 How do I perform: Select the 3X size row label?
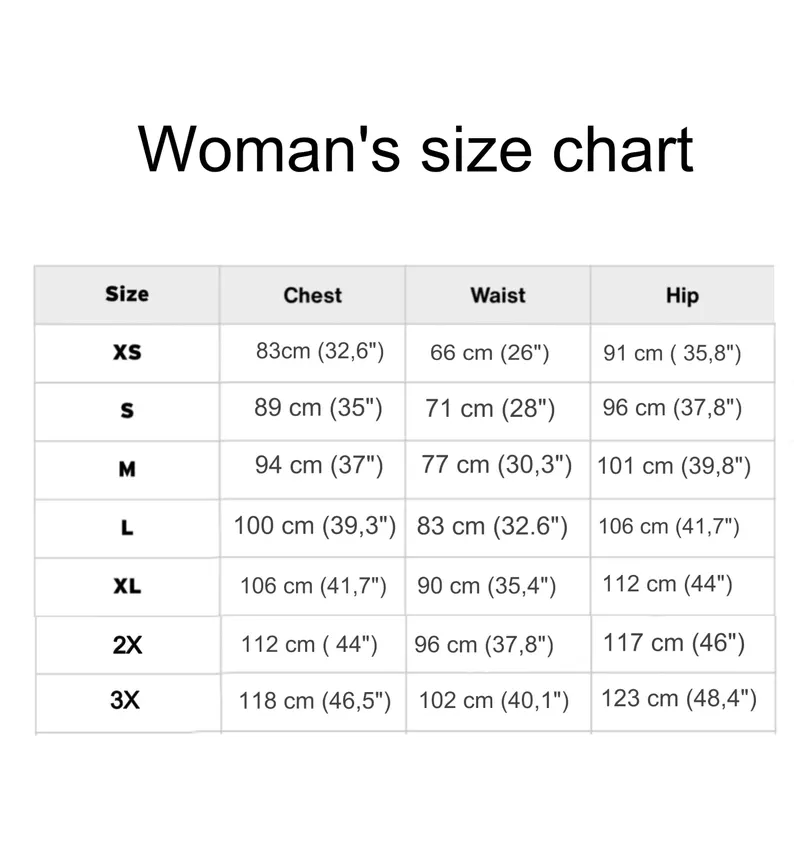click(125, 700)
